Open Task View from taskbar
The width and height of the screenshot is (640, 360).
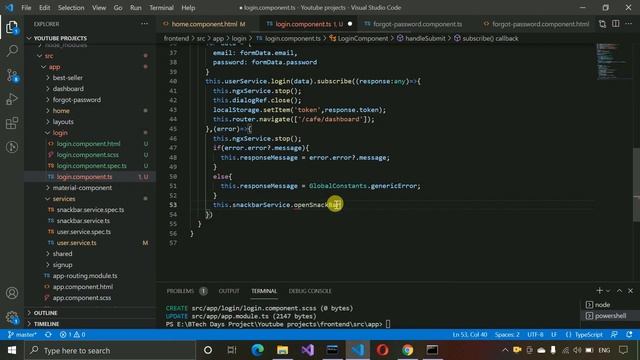[232, 350]
